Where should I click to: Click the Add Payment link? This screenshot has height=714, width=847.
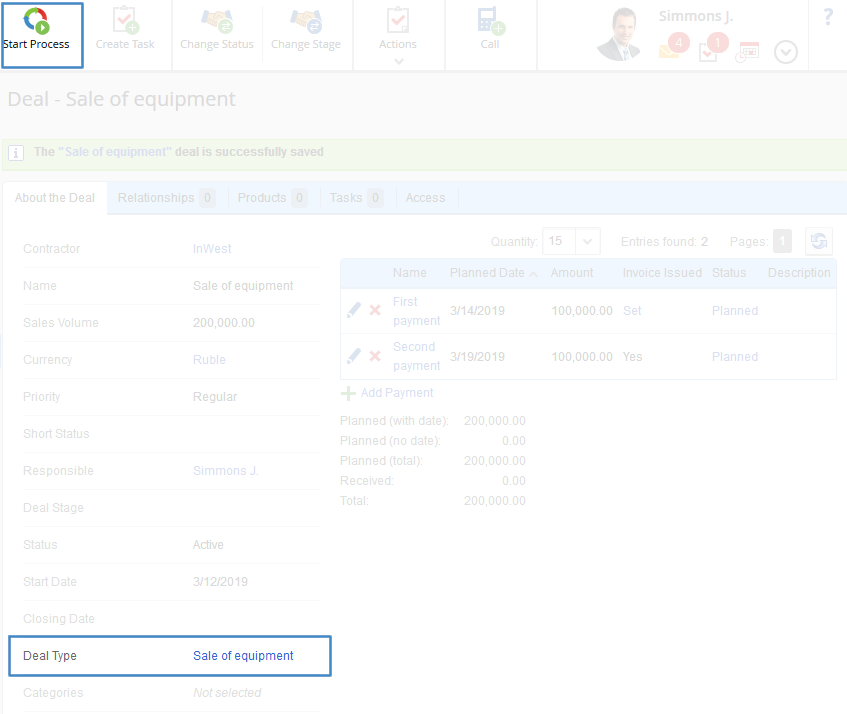pos(396,393)
